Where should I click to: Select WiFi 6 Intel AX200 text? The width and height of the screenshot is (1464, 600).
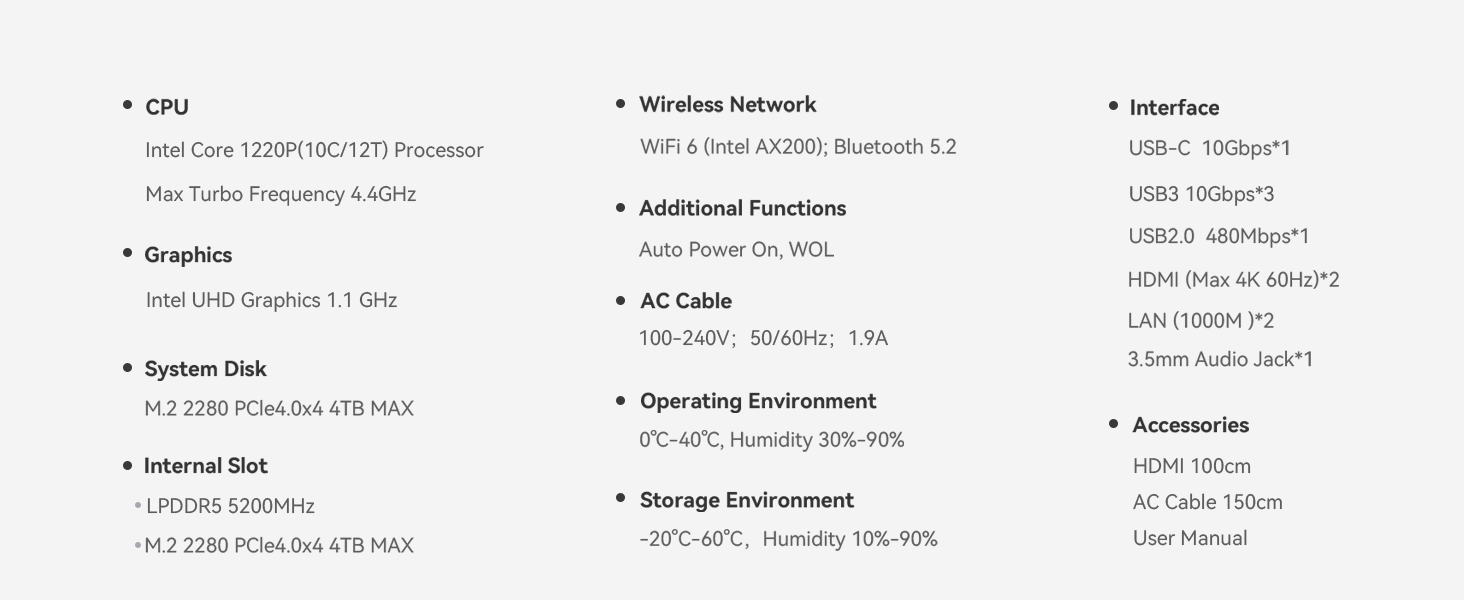(798, 147)
